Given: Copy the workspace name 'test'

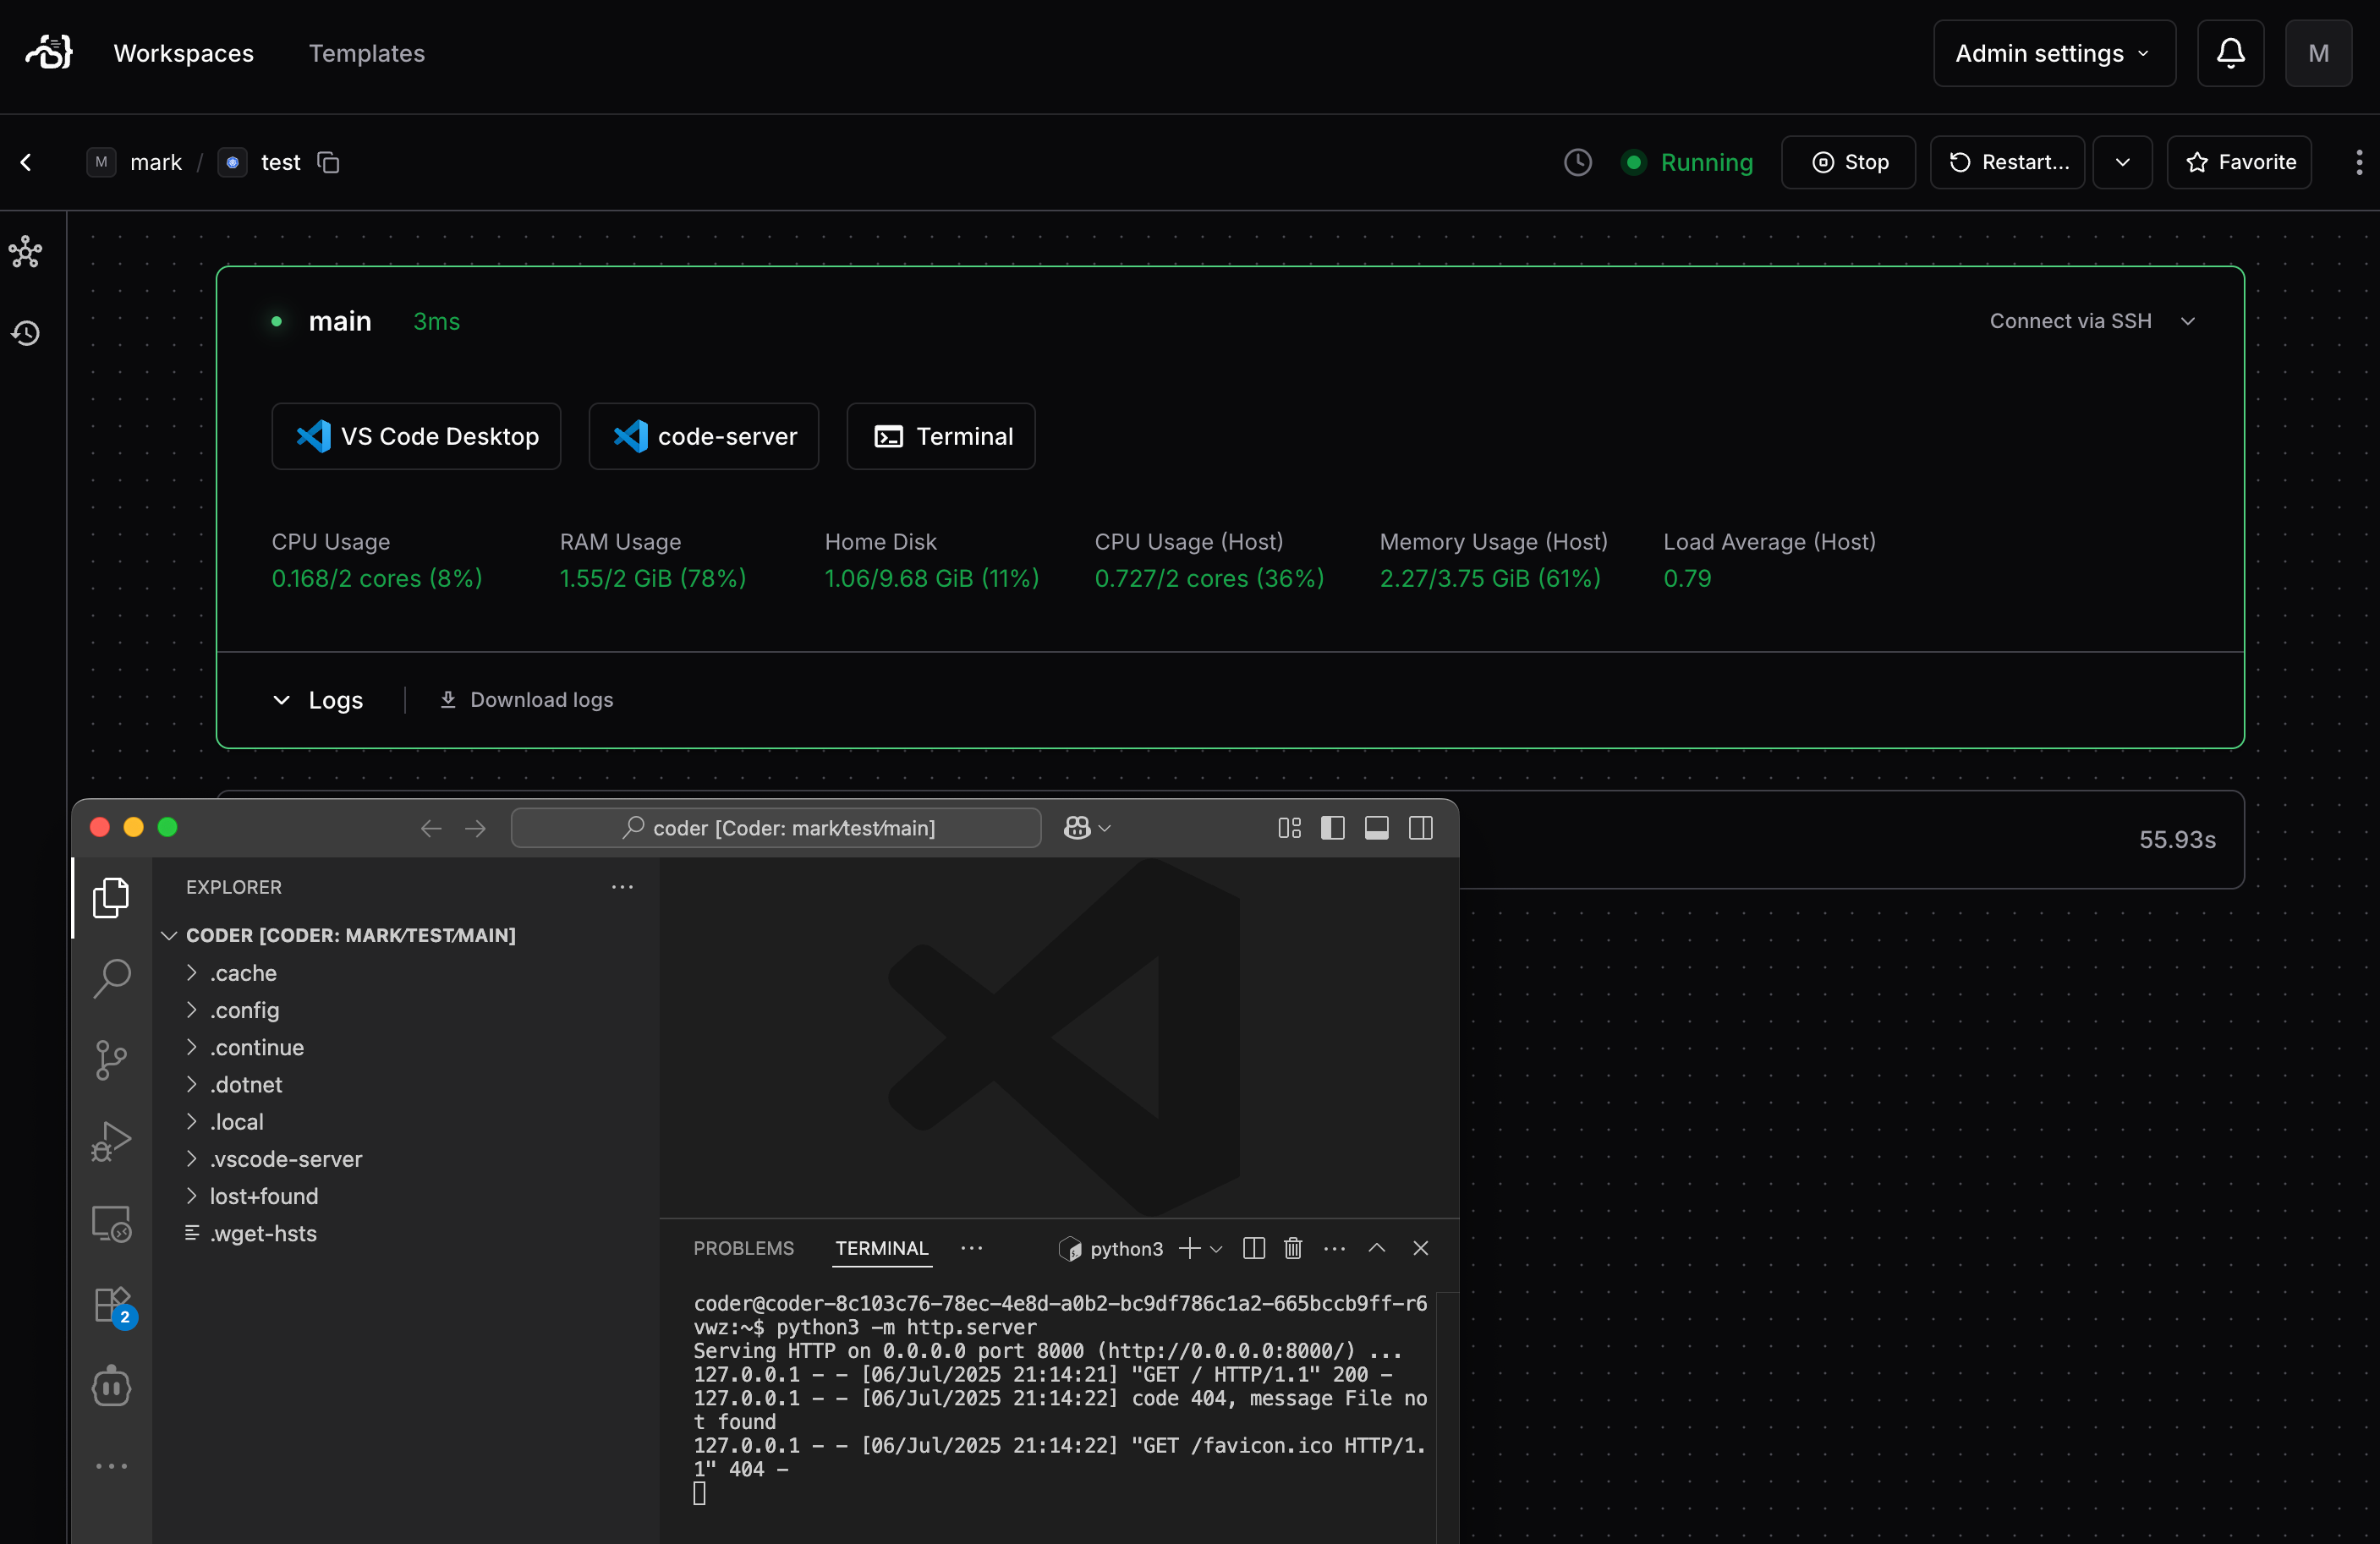Looking at the screenshot, I should (x=328, y=162).
